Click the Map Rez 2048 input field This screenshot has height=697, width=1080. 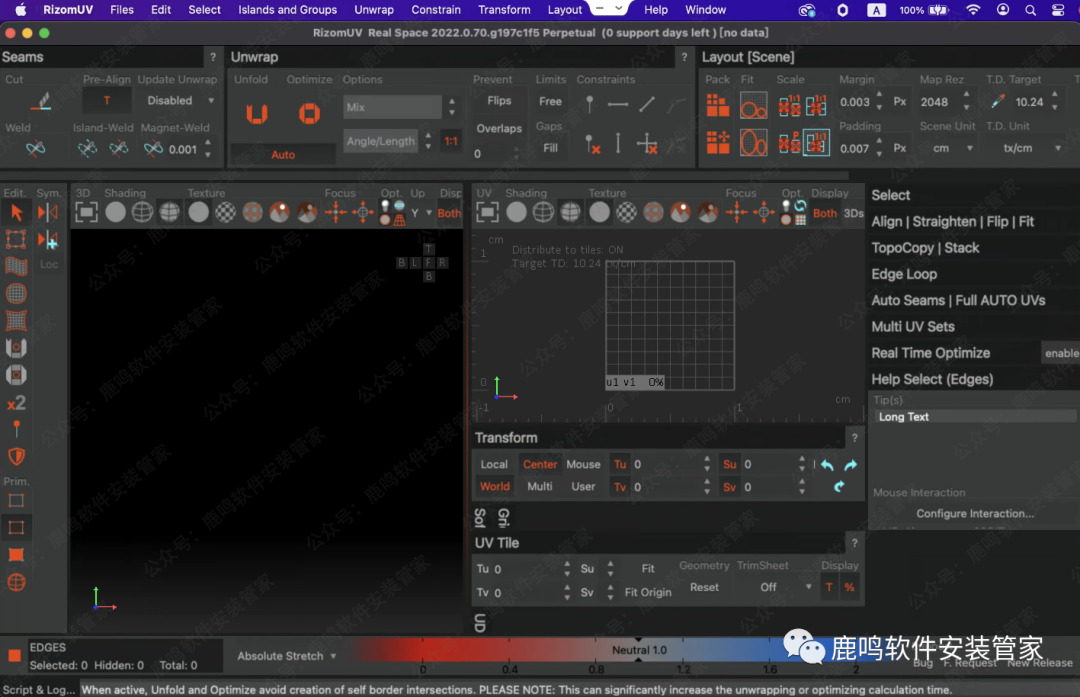[935, 102]
